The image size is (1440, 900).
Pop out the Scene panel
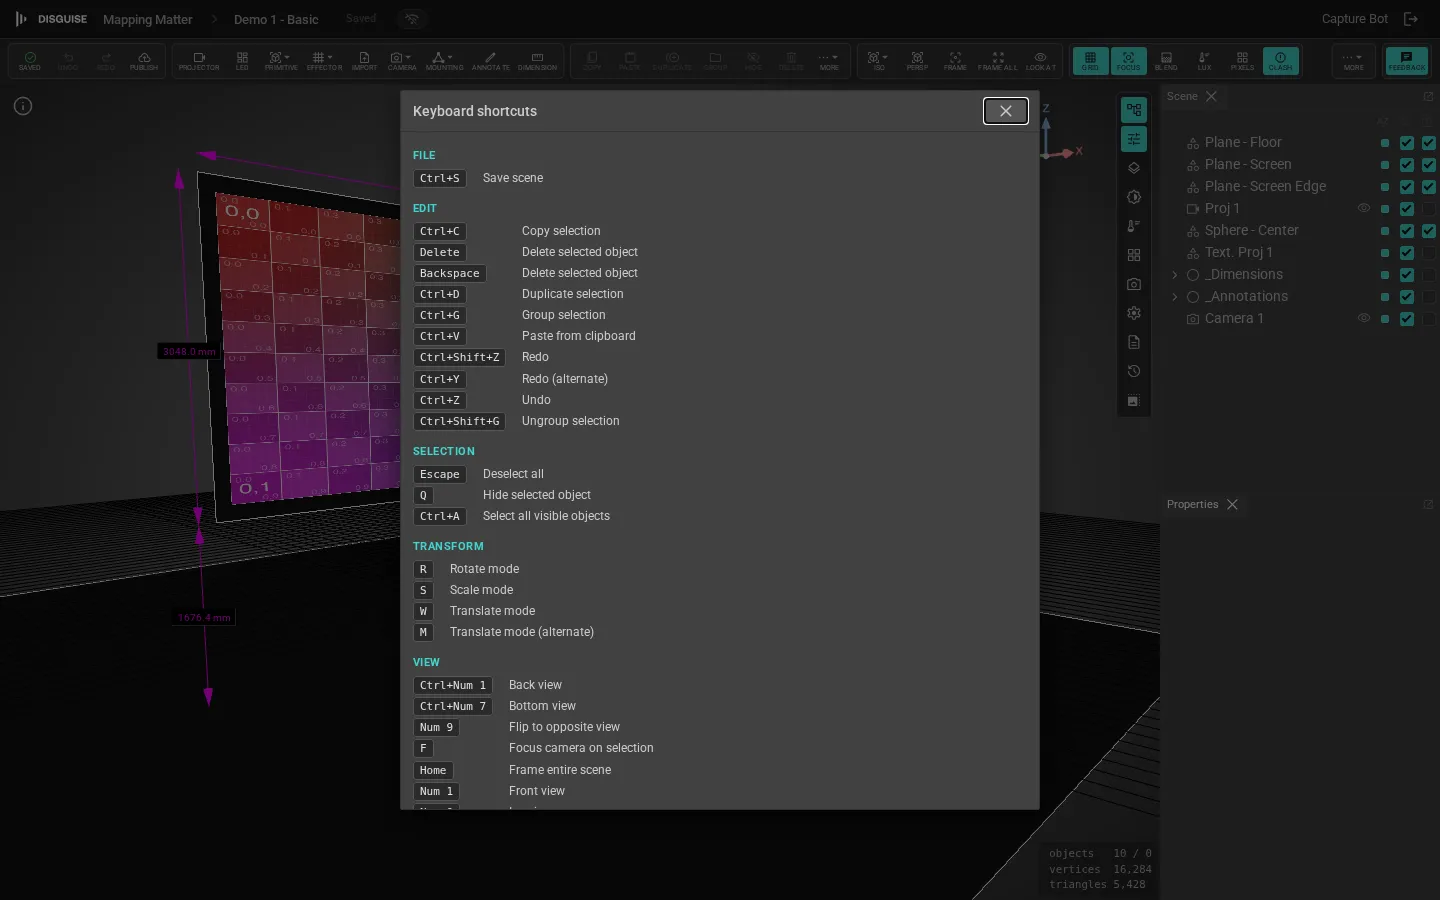tap(1428, 97)
